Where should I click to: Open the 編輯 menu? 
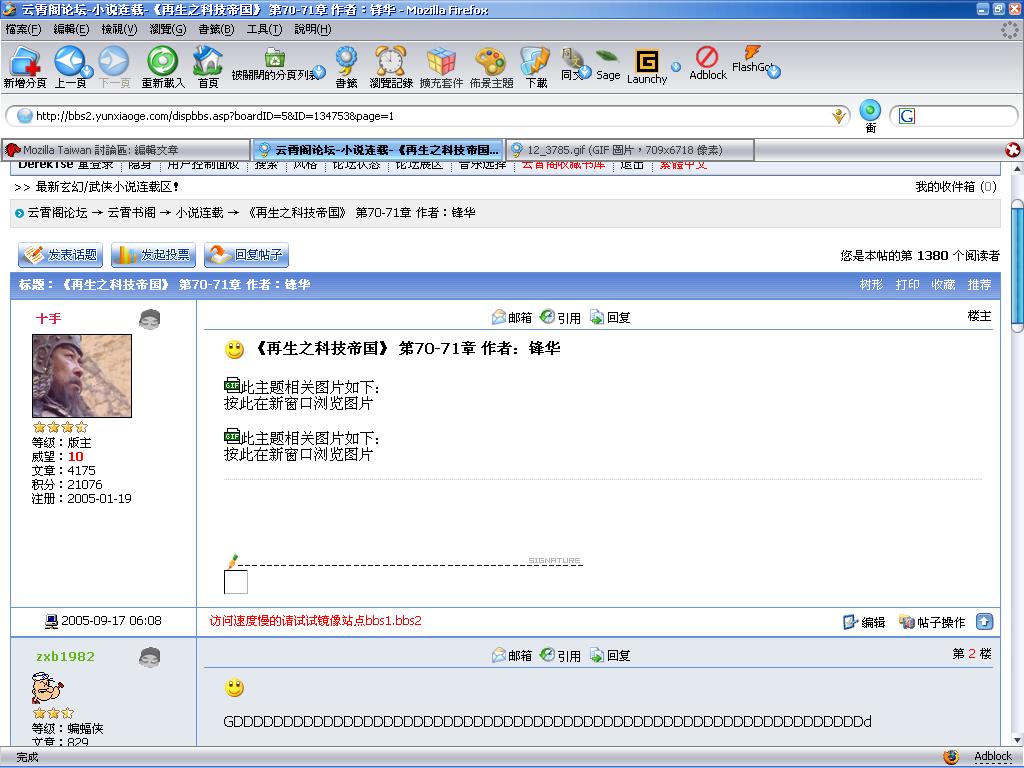71,29
